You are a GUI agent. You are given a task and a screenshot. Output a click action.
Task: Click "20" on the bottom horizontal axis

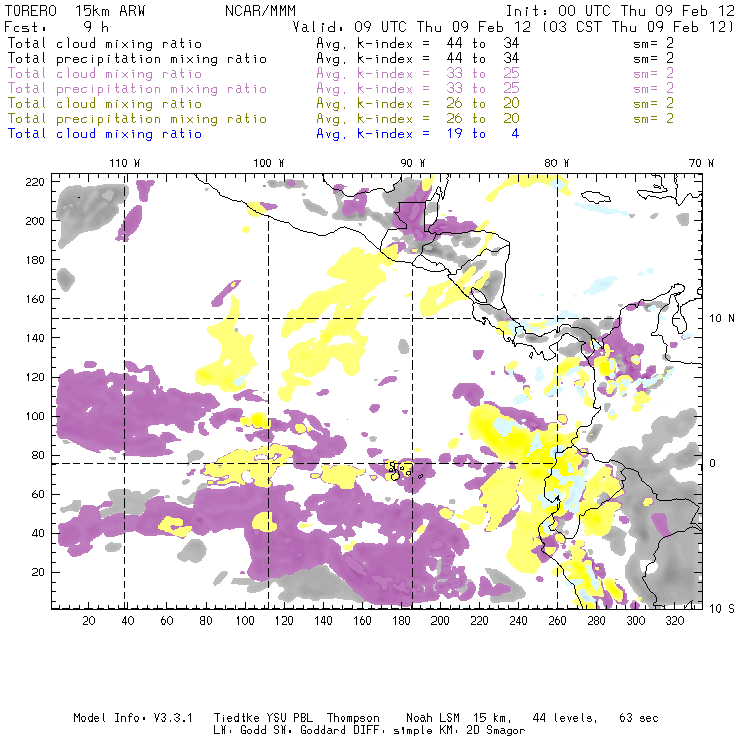click(x=89, y=621)
